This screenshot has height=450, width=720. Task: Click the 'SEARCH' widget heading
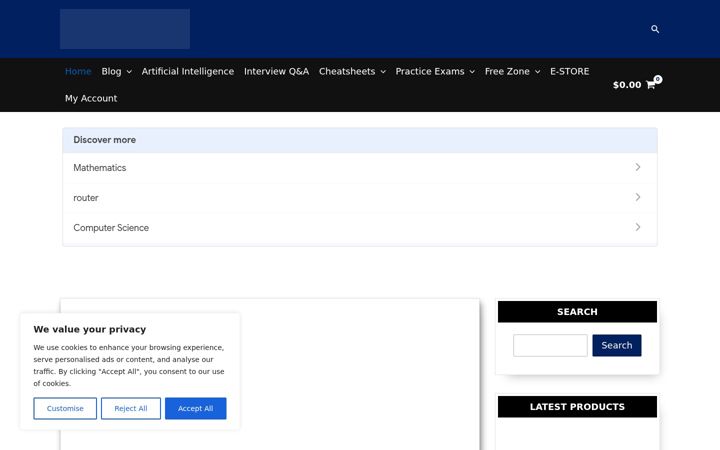coord(577,312)
